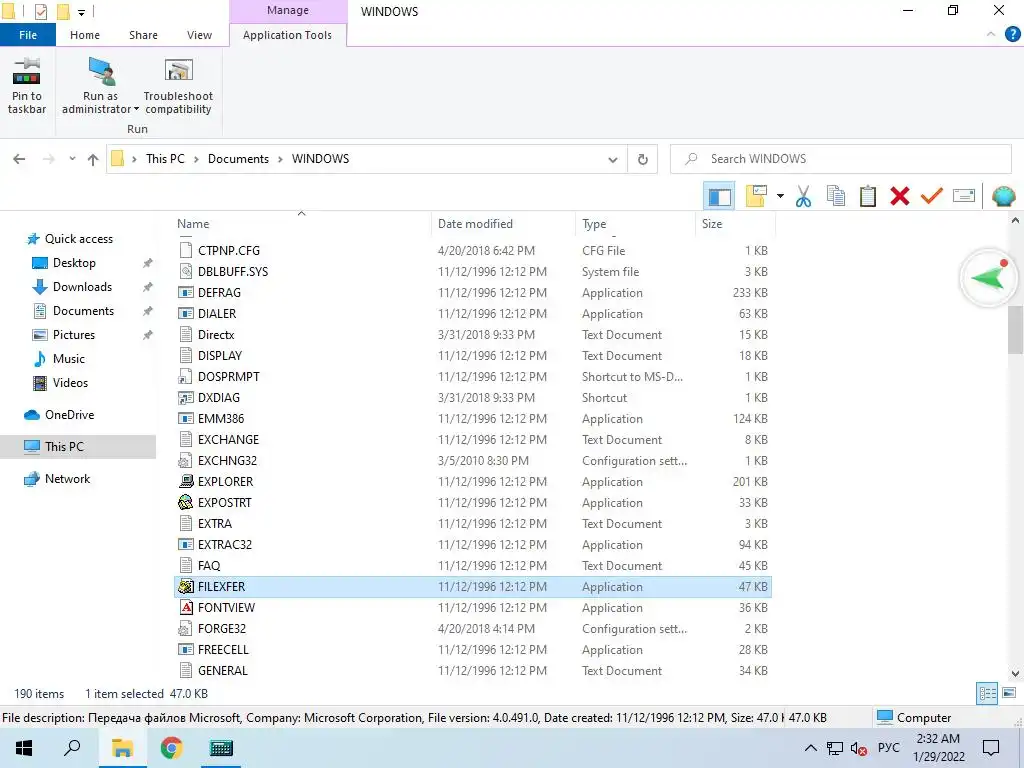Viewport: 1024px width, 768px height.
Task: Open Pictures in navigation pane
Action: click(x=74, y=335)
